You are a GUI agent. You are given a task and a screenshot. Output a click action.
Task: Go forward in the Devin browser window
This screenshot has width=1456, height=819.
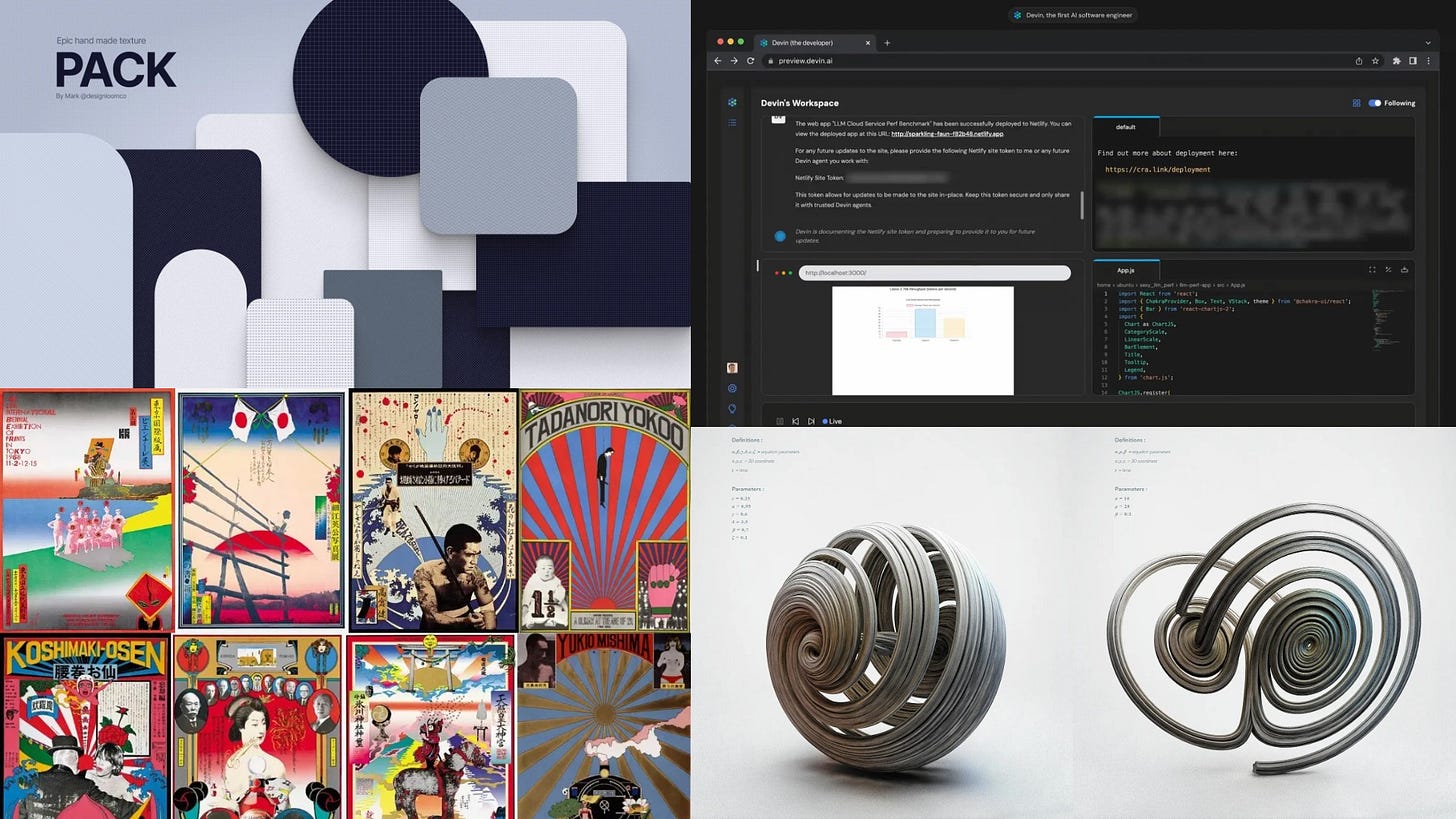pos(734,61)
